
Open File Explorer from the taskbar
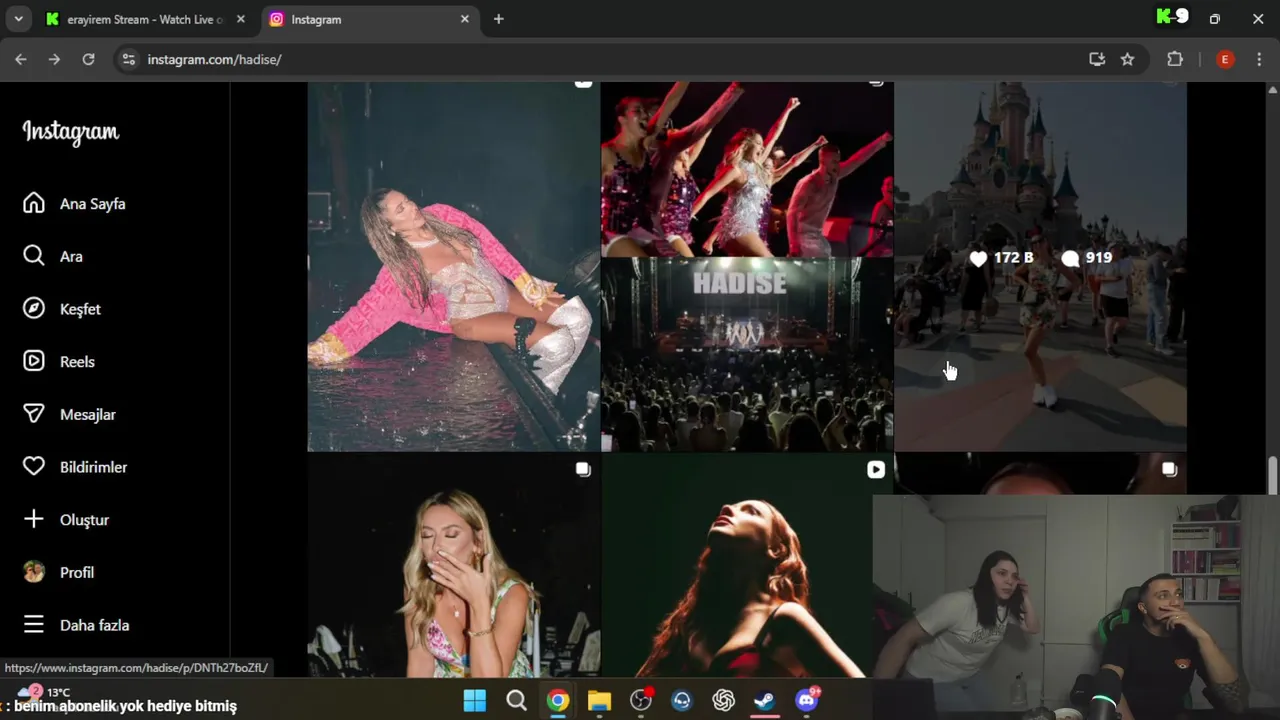point(599,700)
